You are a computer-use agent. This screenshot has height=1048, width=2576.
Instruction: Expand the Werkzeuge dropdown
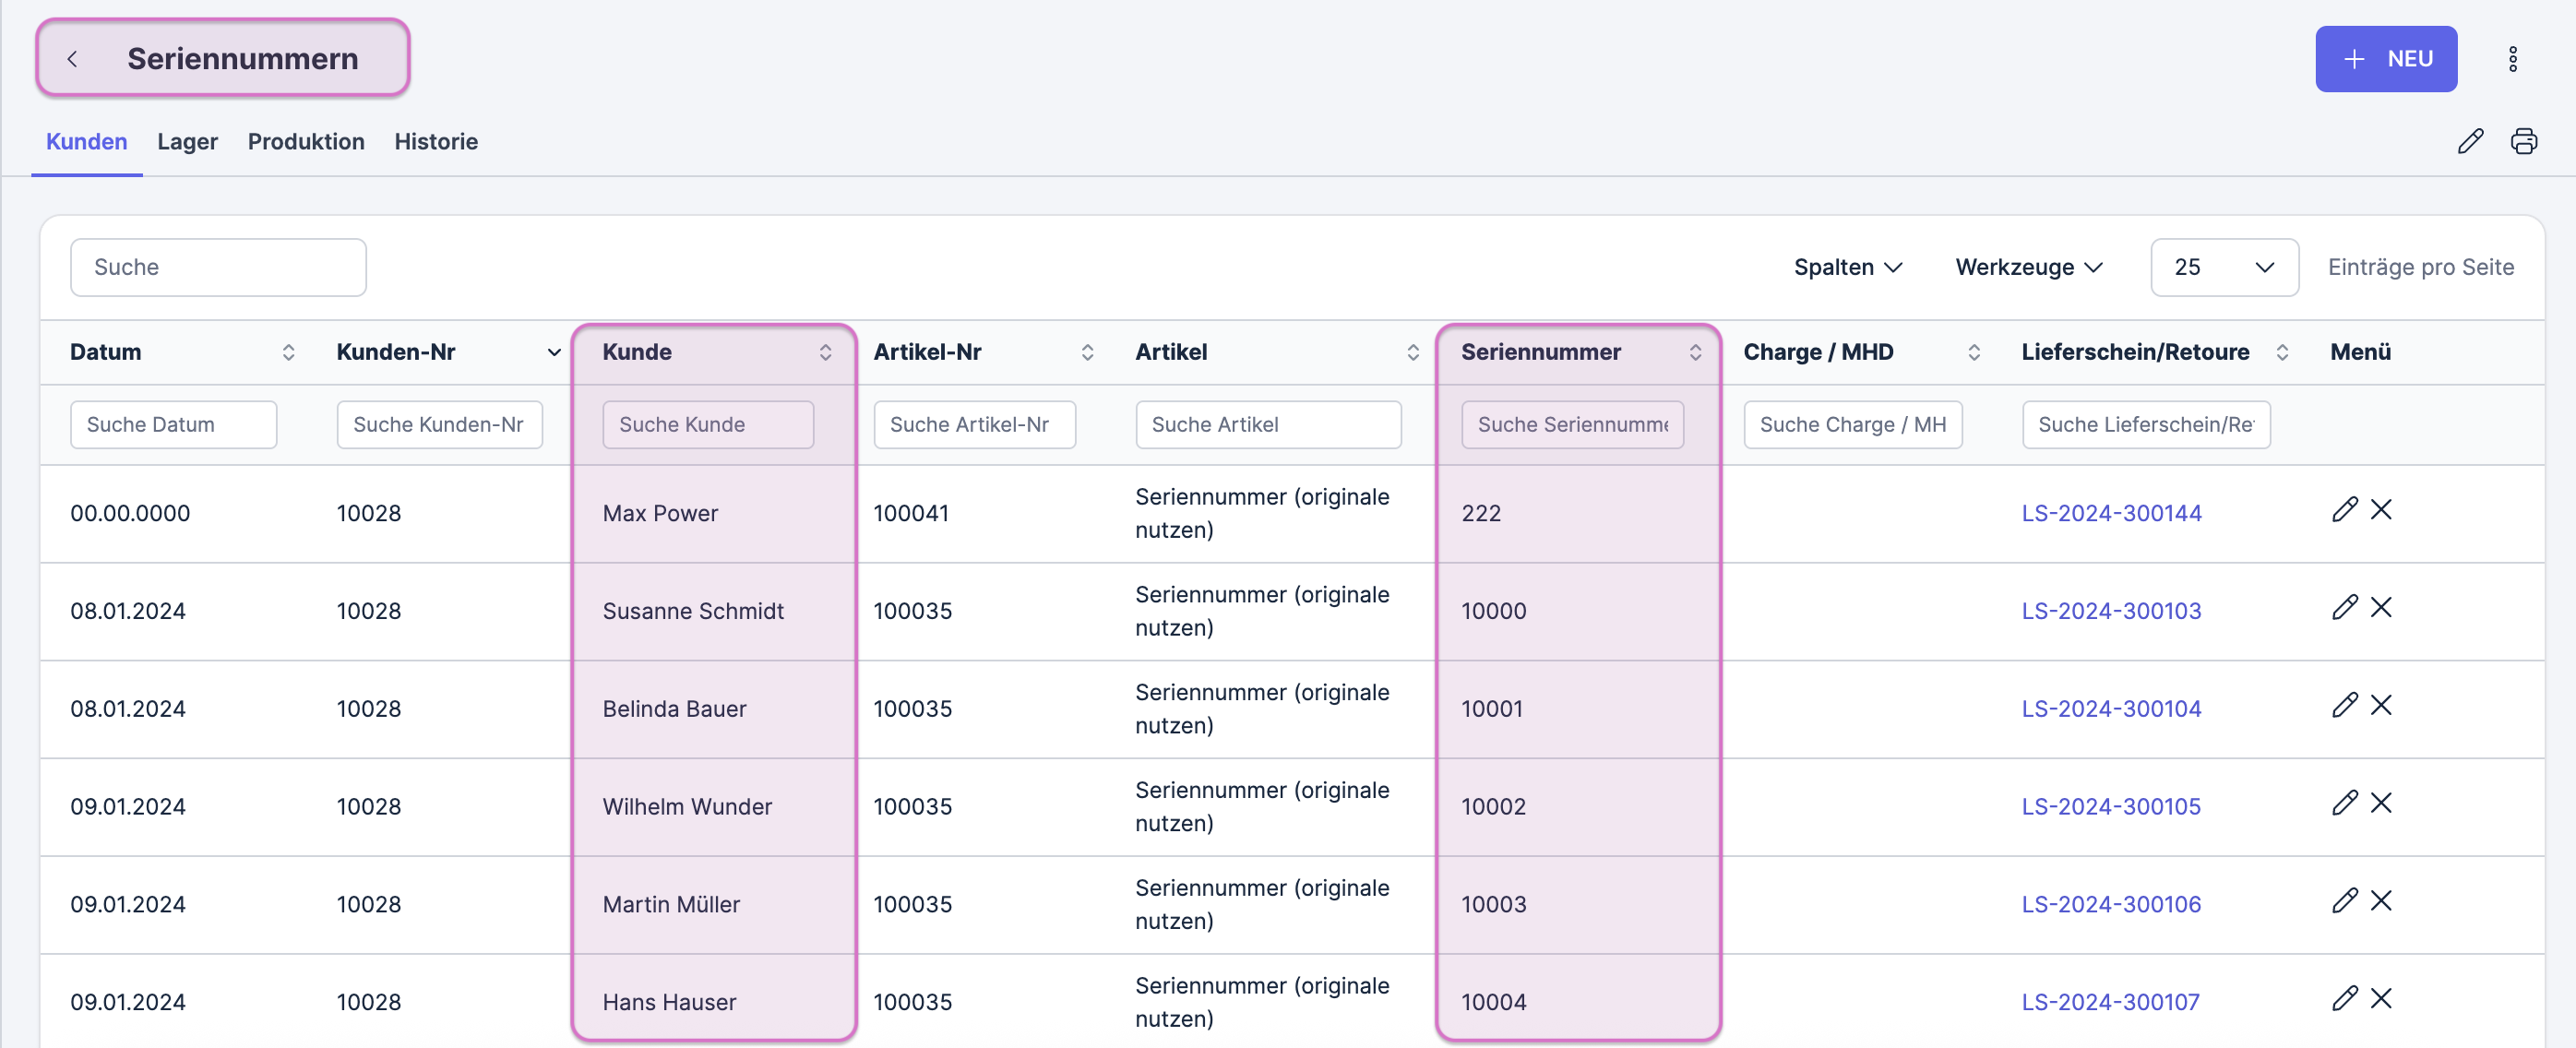(x=2028, y=267)
